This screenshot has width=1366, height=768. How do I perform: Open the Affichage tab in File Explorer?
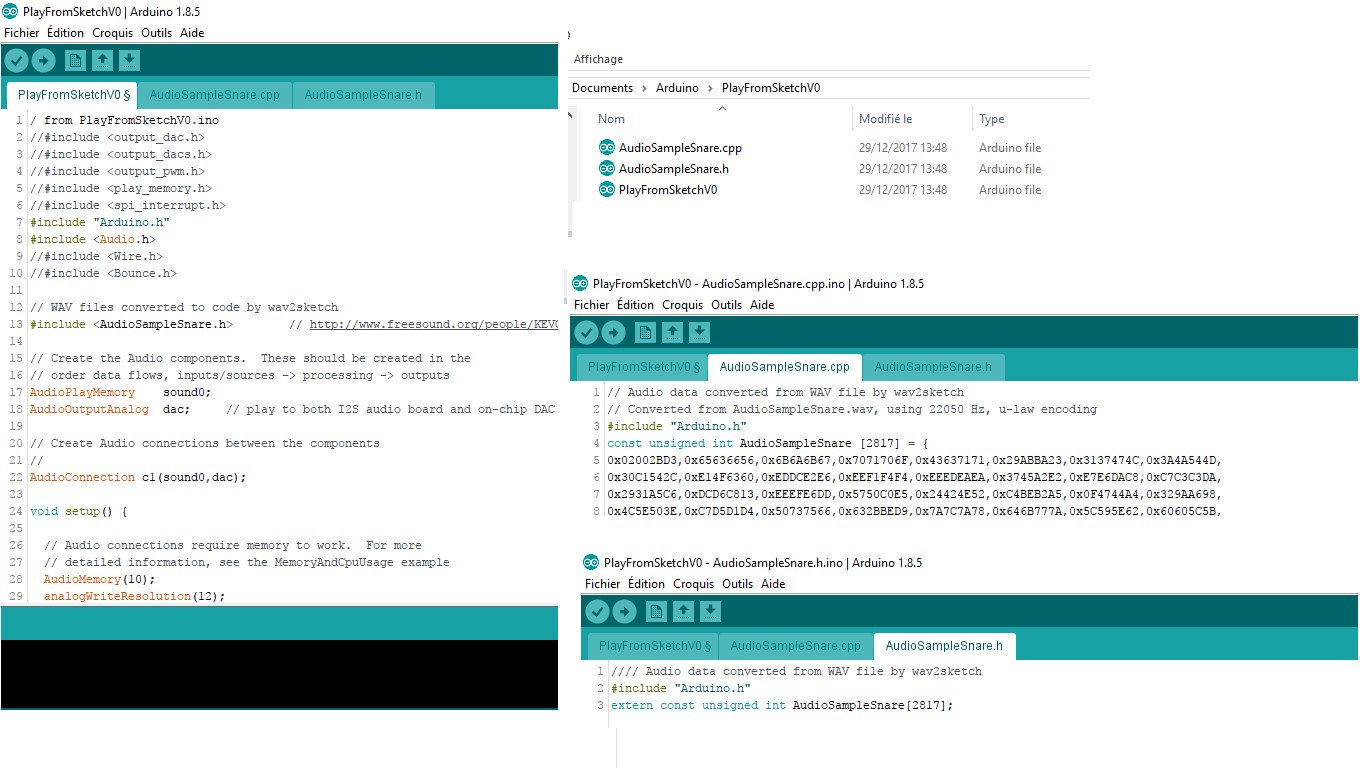[598, 60]
